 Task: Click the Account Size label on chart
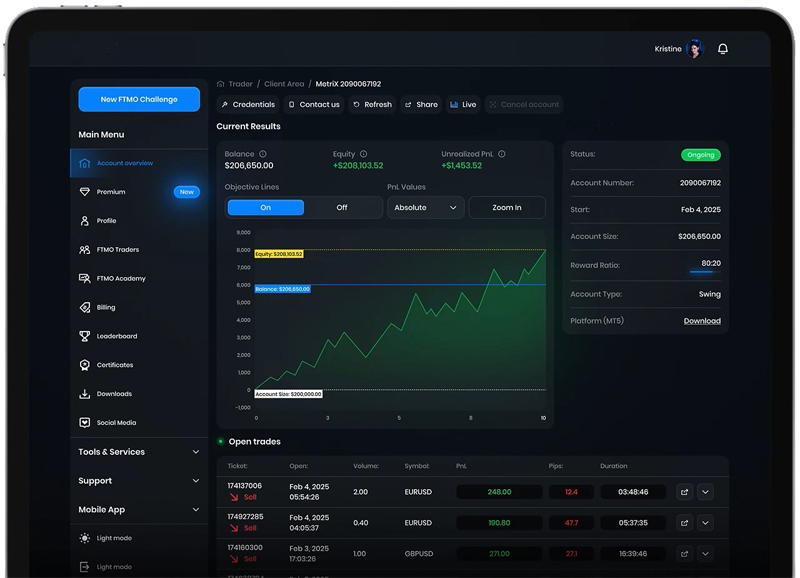(288, 394)
